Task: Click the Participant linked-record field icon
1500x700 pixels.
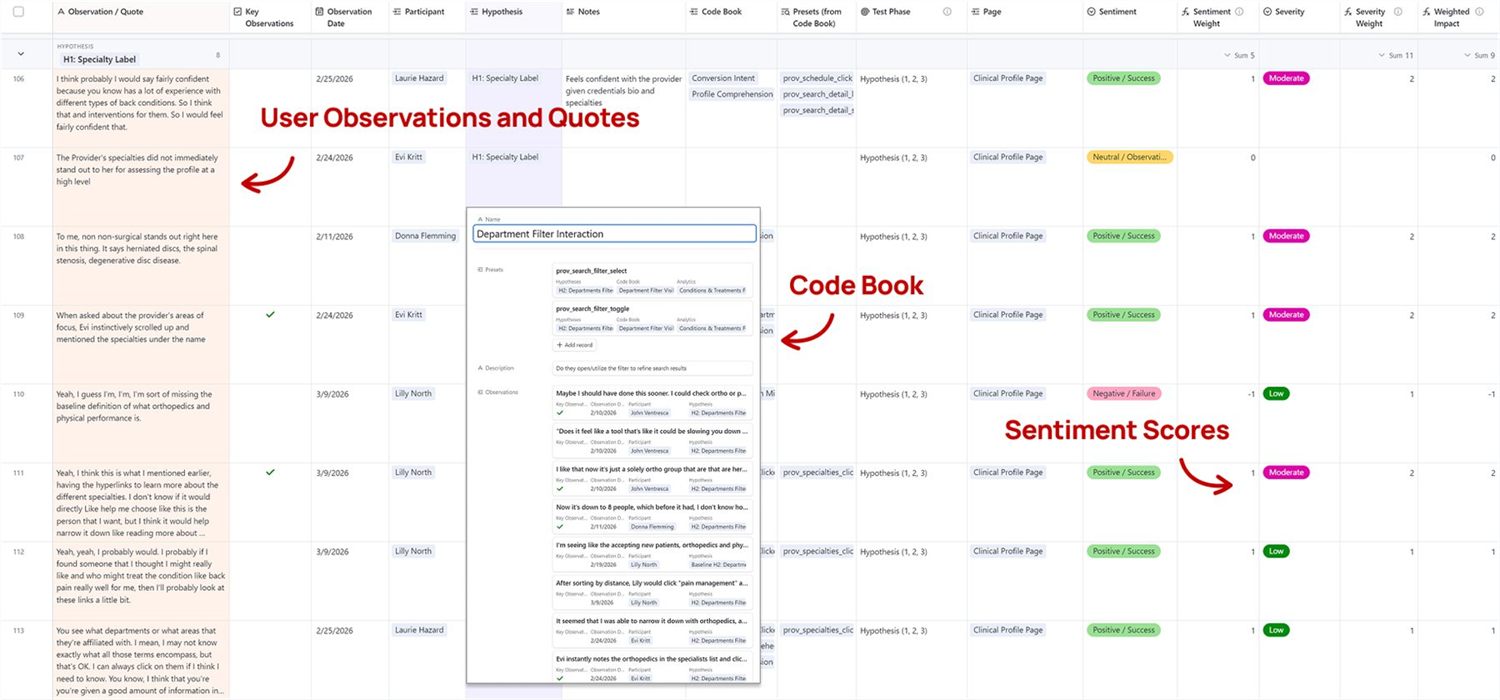Action: 397,12
